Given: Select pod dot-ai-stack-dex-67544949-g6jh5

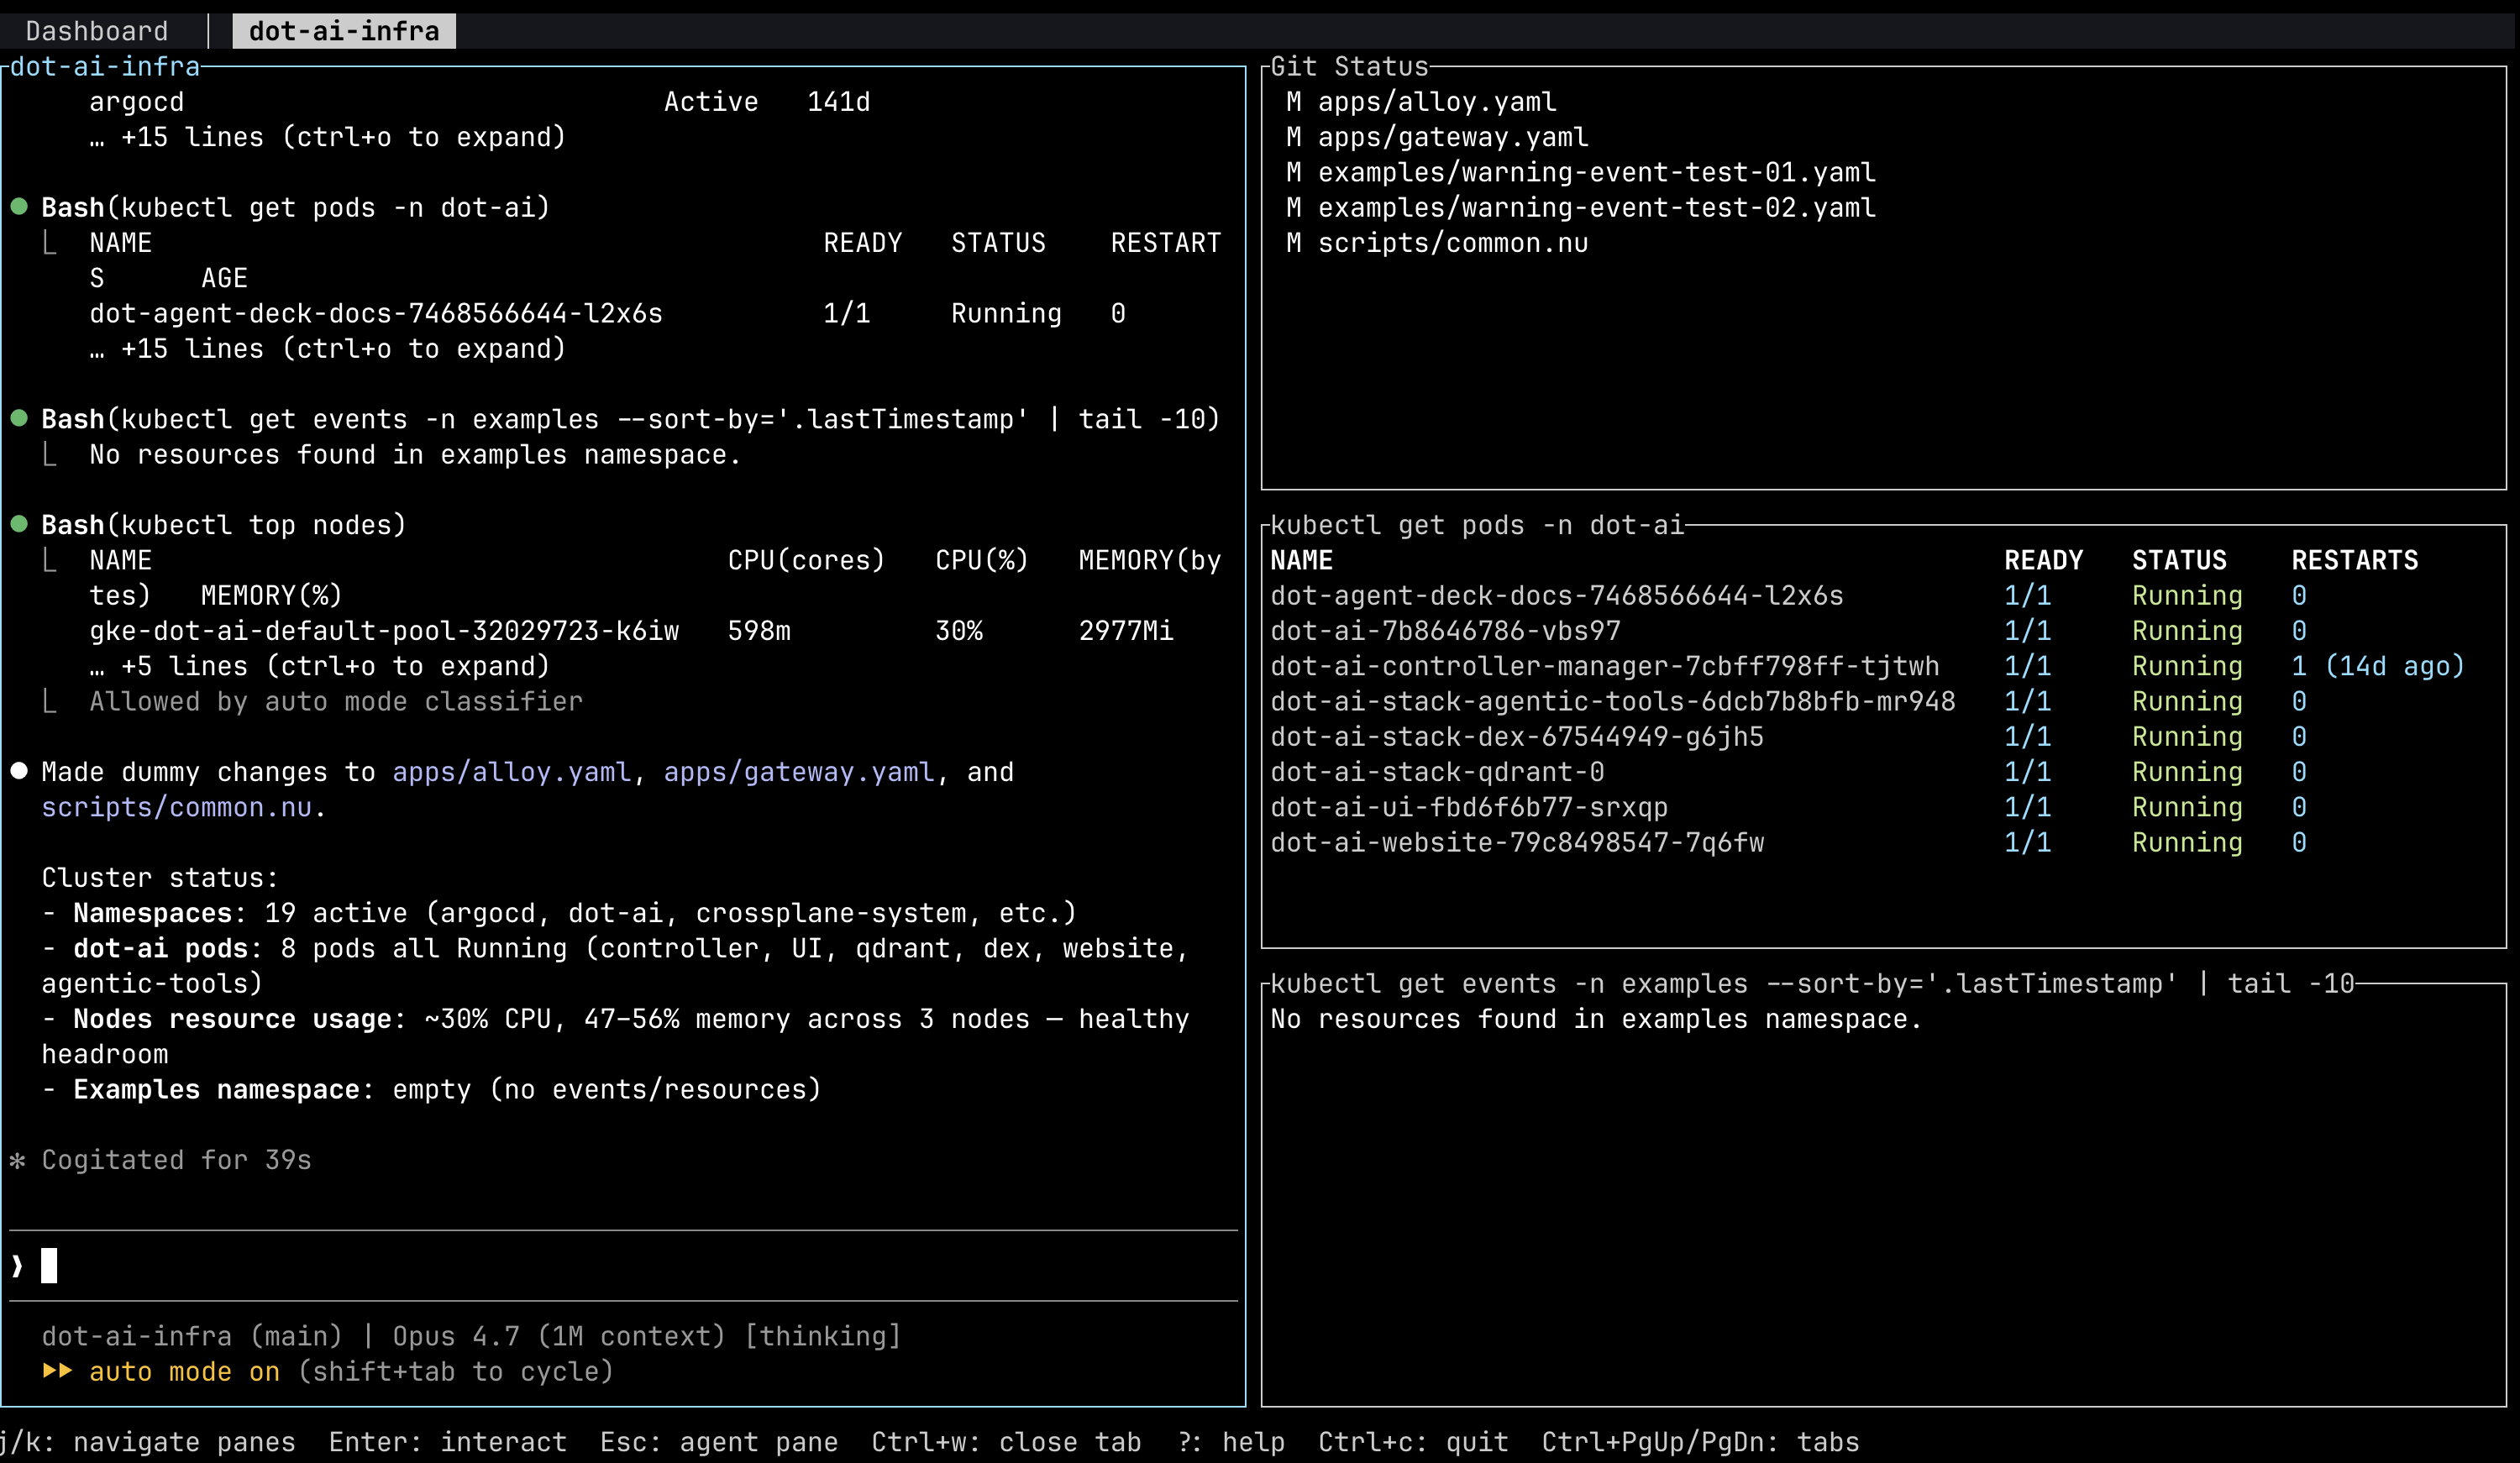Looking at the screenshot, I should [1516, 737].
